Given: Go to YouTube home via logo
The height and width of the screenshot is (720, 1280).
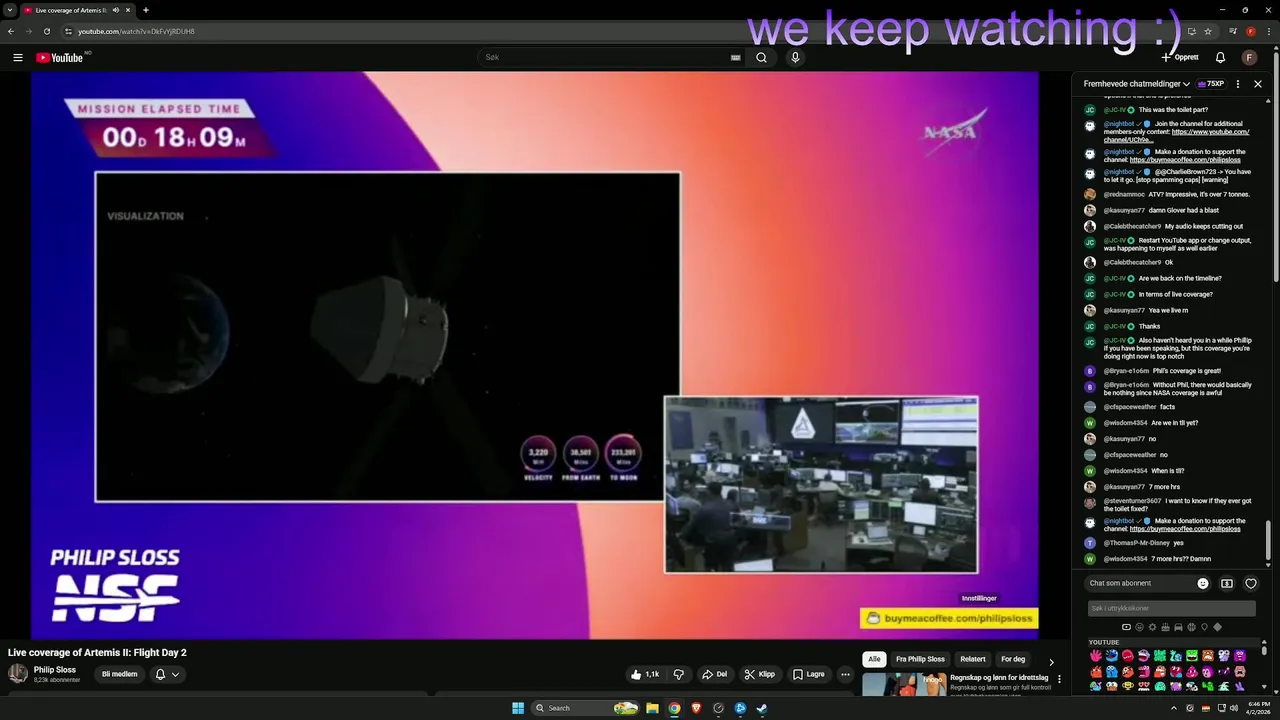Looking at the screenshot, I should point(59,58).
